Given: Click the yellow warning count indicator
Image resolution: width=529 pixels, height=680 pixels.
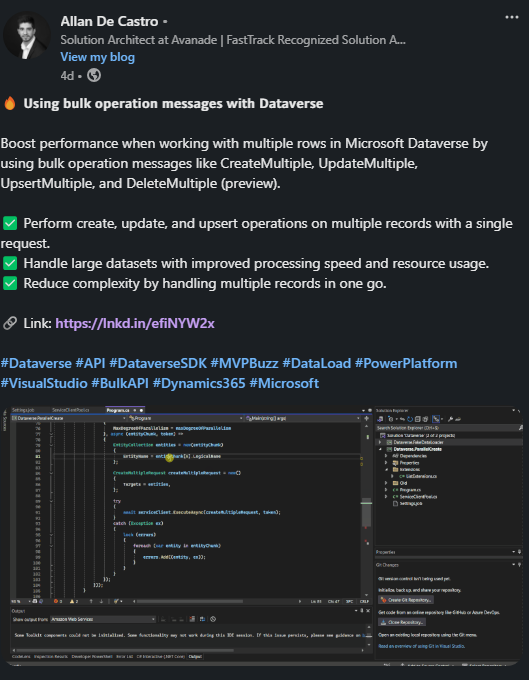Looking at the screenshot, I should (74, 601).
